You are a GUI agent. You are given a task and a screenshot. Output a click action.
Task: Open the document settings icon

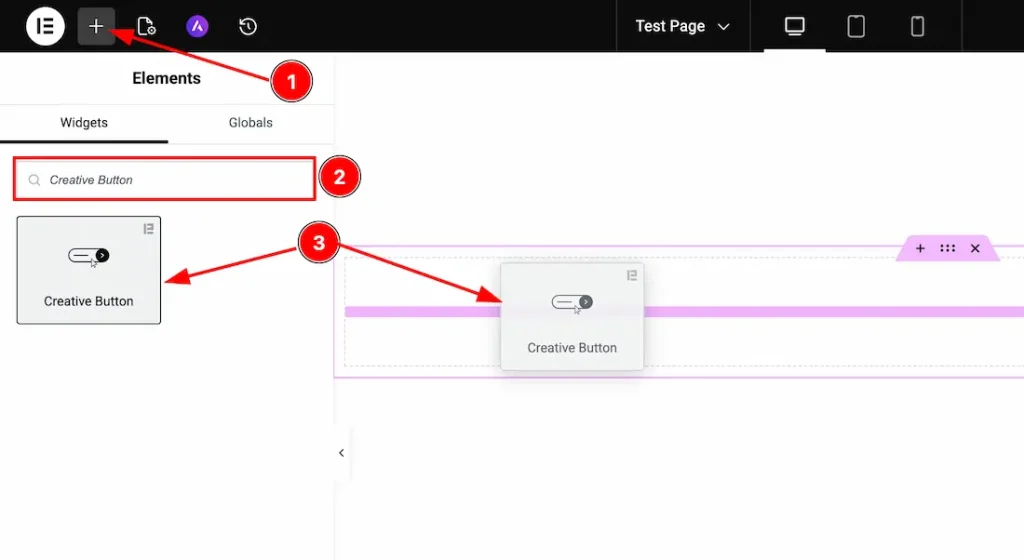pyautogui.click(x=146, y=26)
